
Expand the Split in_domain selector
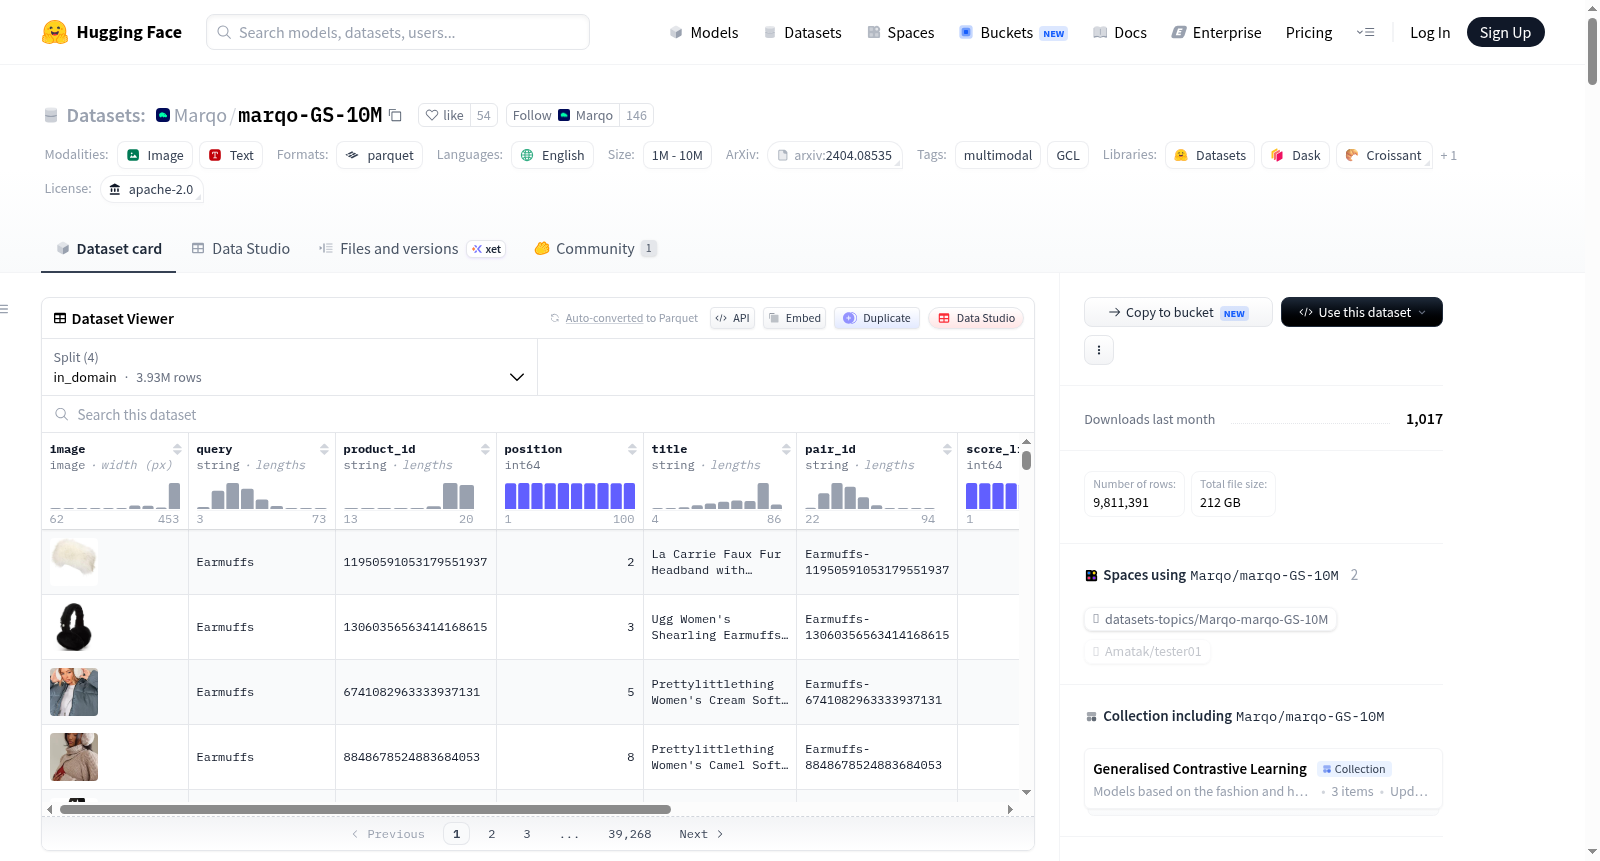(x=289, y=367)
